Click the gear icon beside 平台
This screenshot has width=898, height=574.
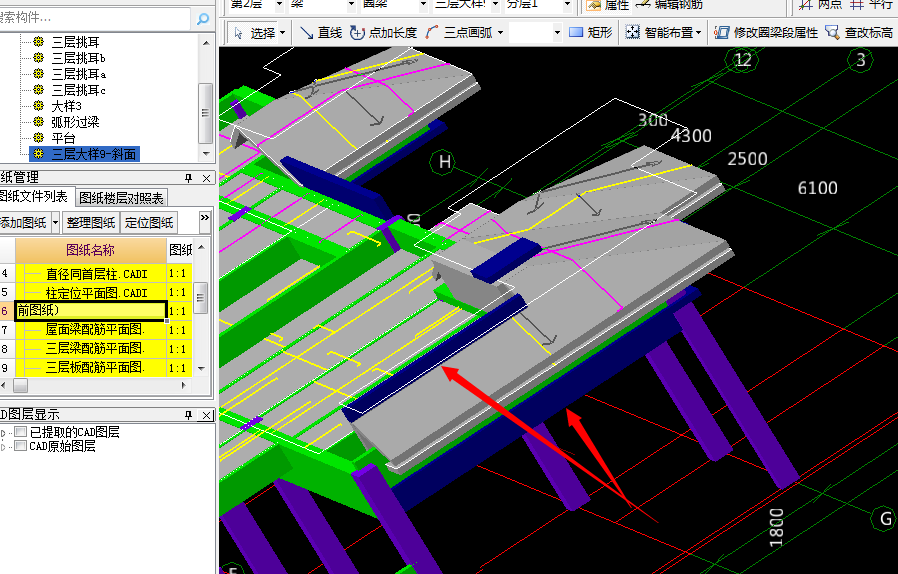38,137
